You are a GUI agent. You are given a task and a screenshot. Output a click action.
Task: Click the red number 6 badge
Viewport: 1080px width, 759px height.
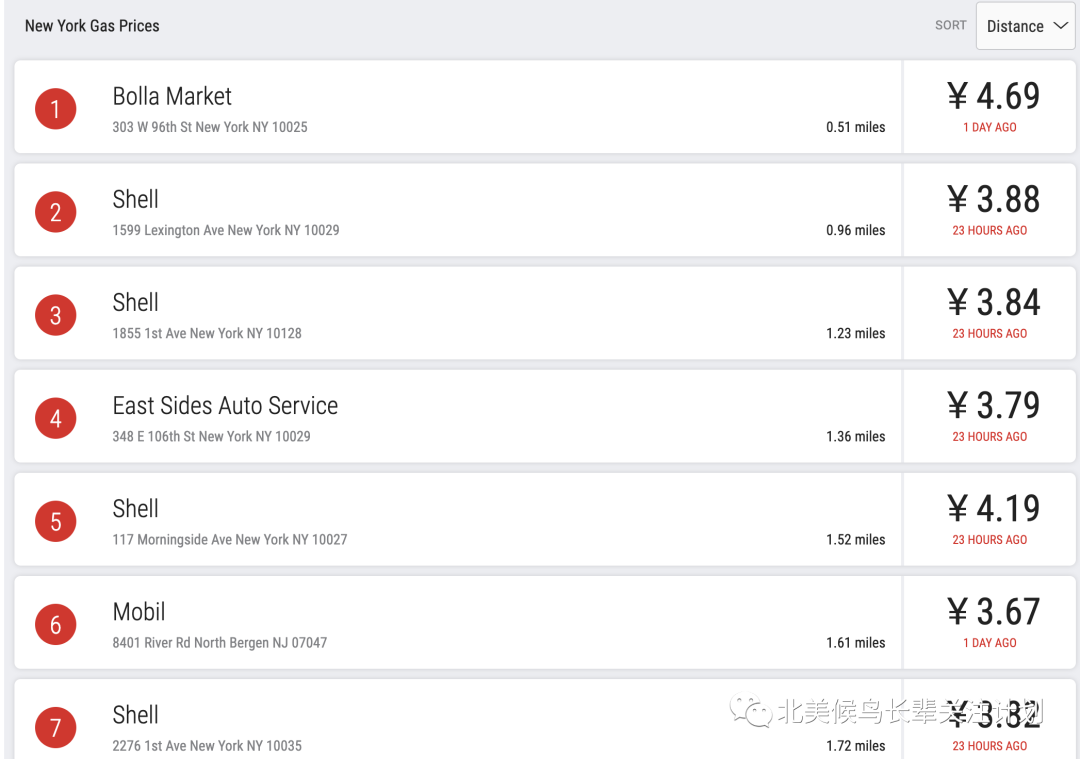pos(56,625)
